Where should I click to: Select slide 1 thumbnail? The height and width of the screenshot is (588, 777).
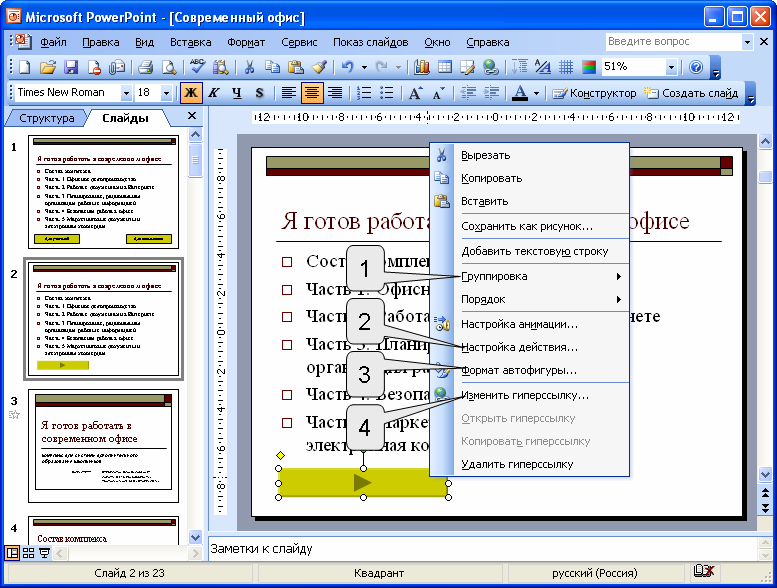tap(104, 191)
